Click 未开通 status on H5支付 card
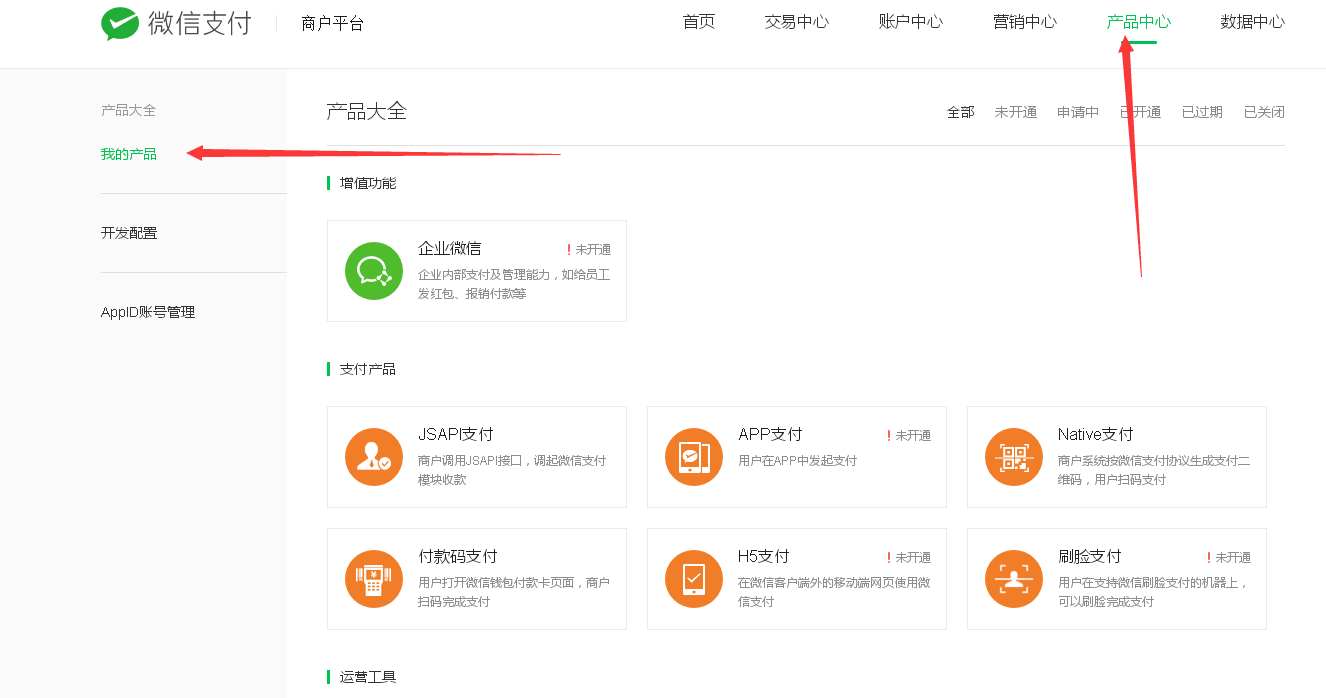 pyautogui.click(x=909, y=558)
